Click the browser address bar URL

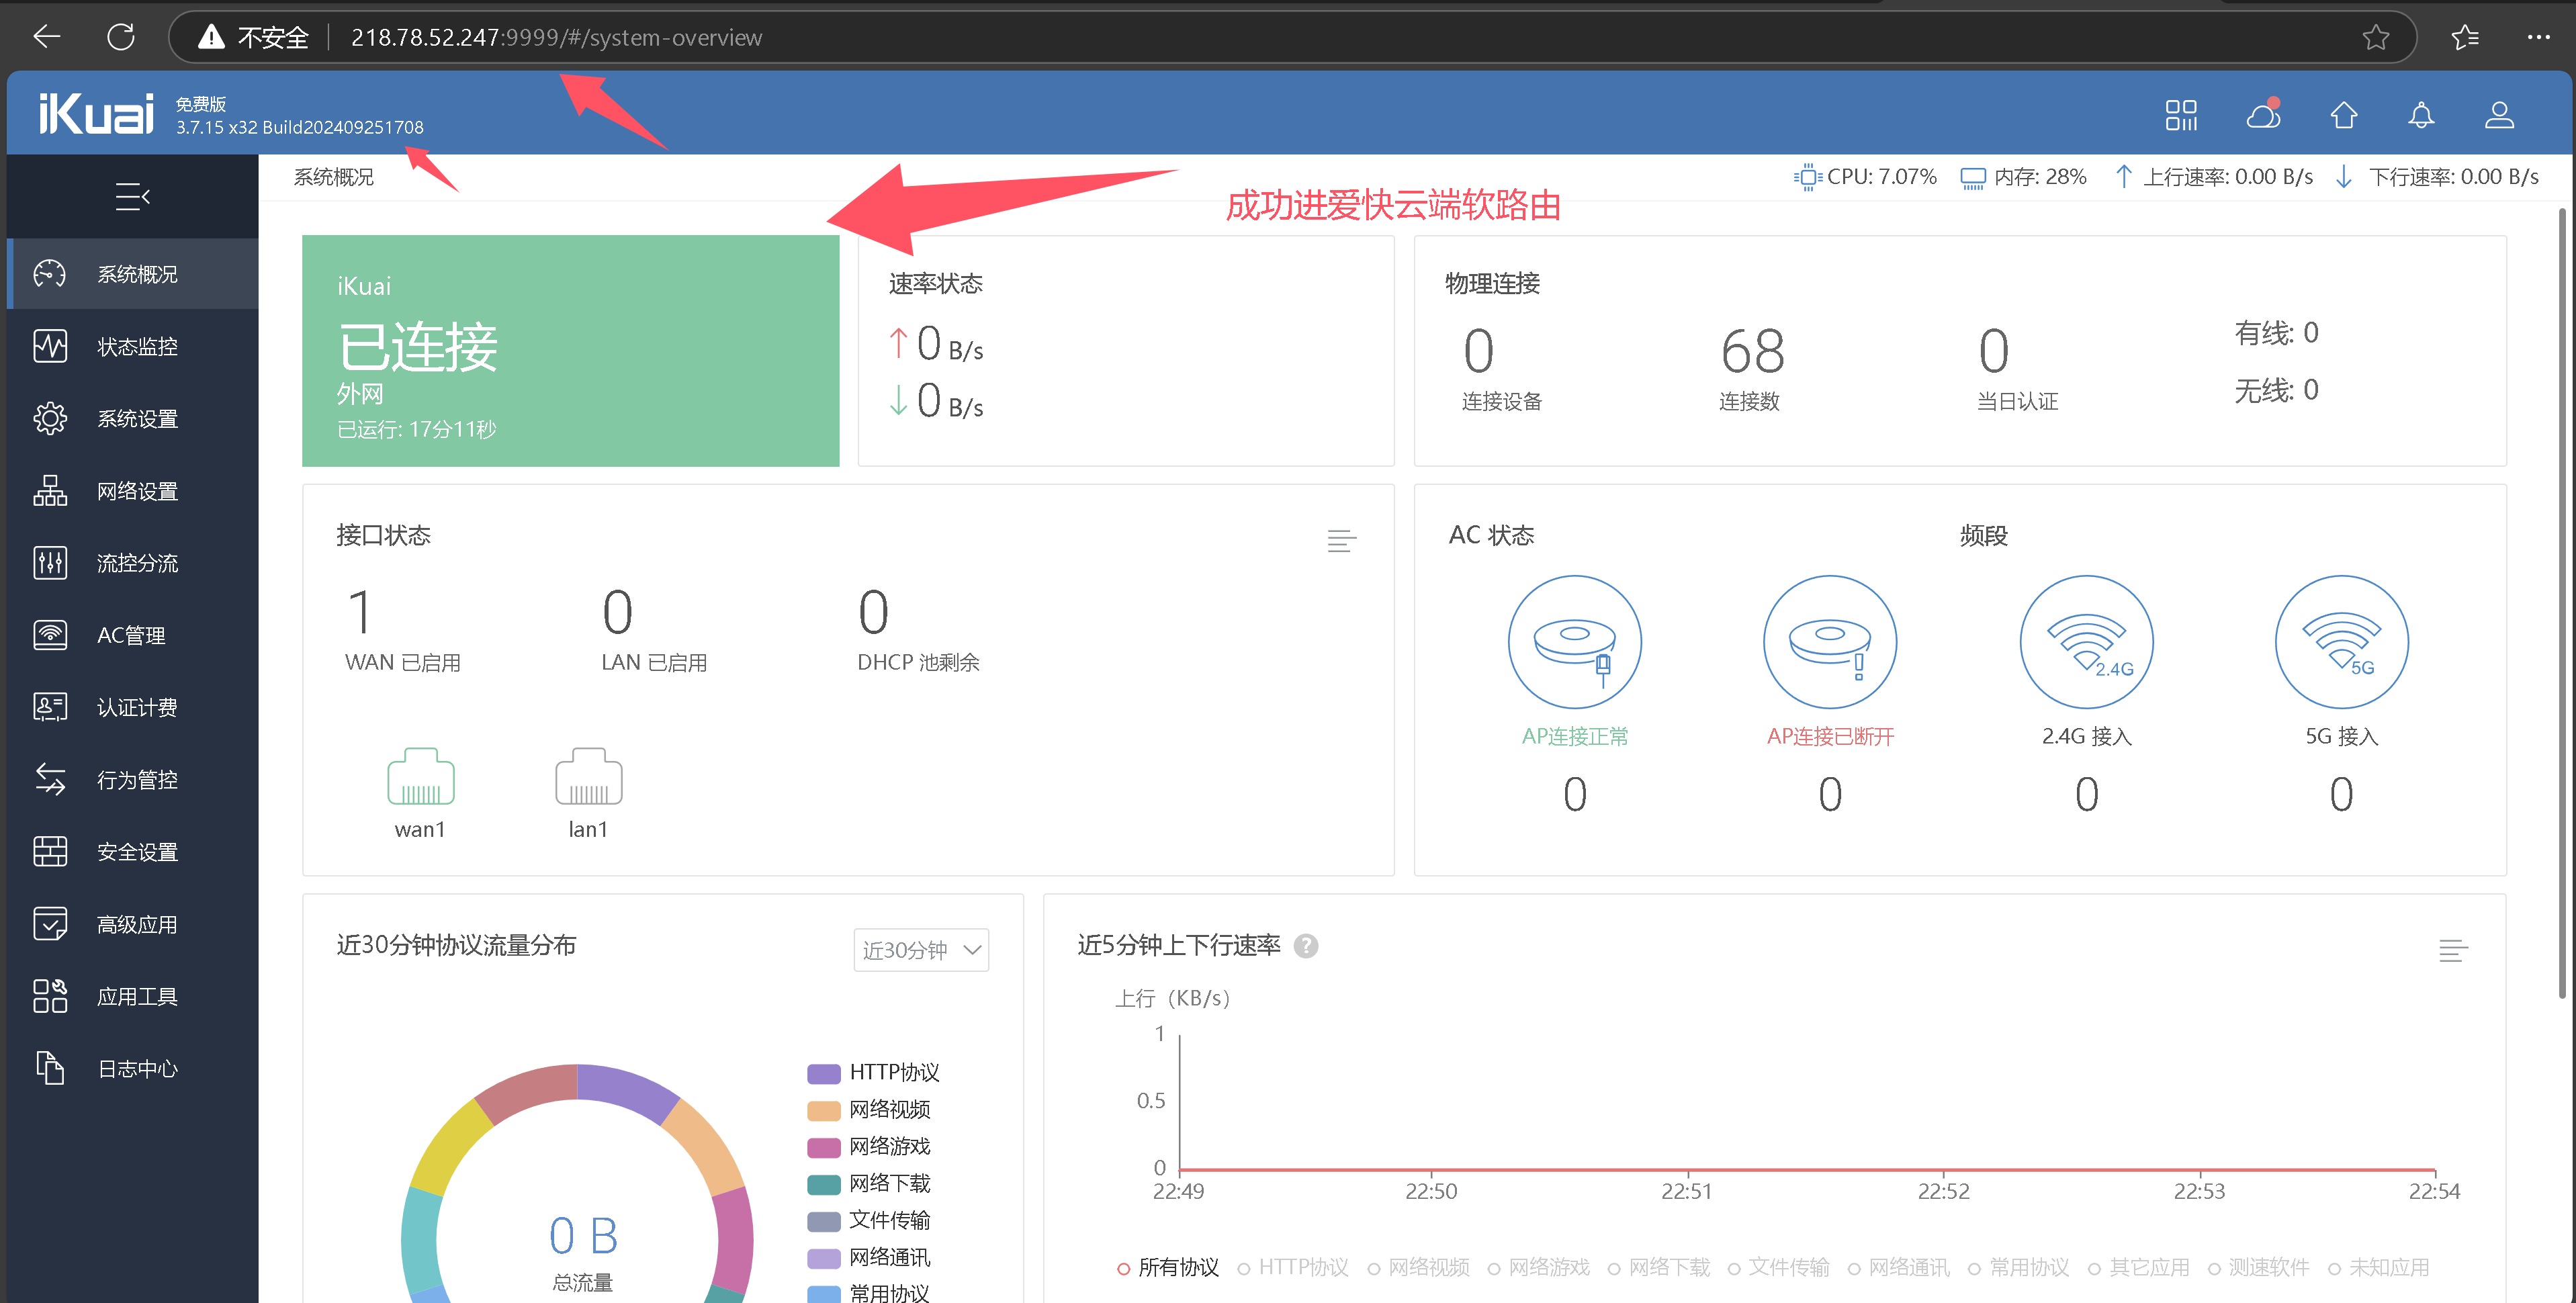point(556,38)
